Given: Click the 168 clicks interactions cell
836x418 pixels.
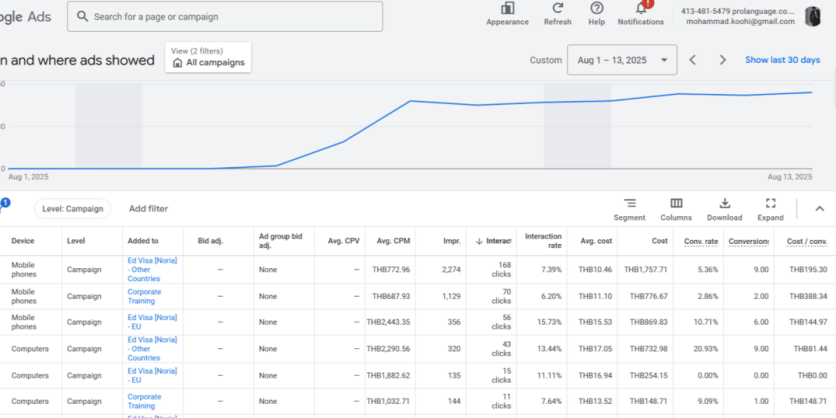Looking at the screenshot, I should coord(501,270).
